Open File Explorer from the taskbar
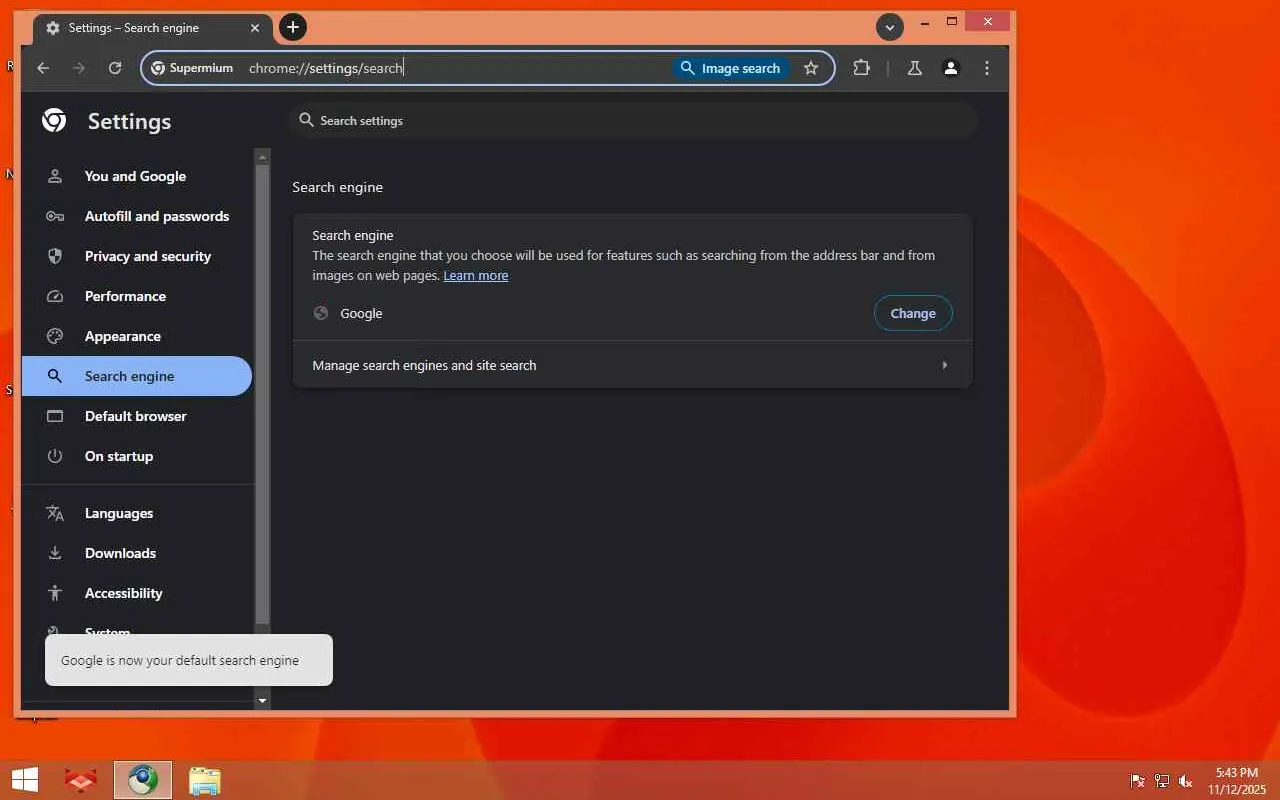This screenshot has width=1280, height=800. (205, 780)
